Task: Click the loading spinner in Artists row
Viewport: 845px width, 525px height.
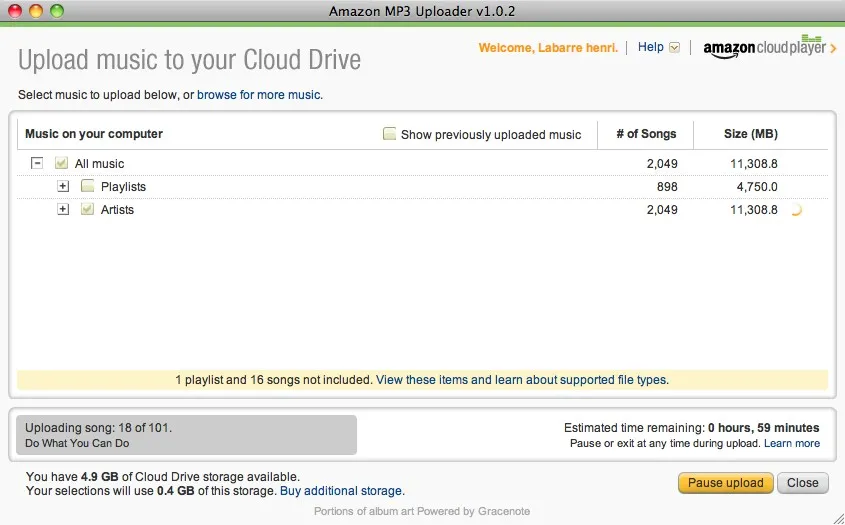Action: (x=796, y=210)
